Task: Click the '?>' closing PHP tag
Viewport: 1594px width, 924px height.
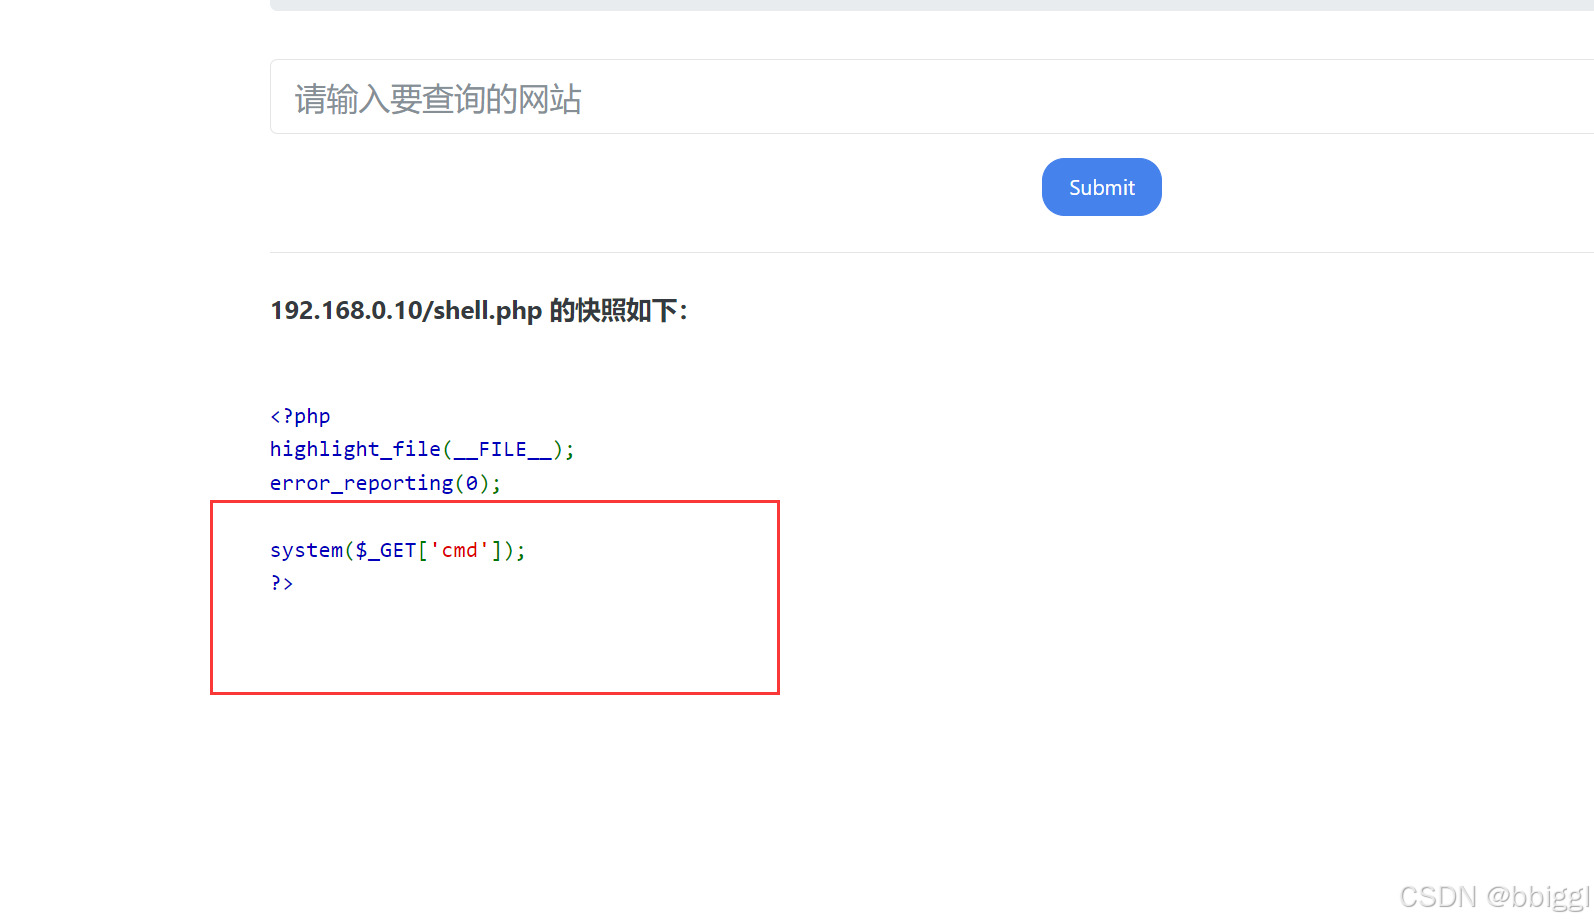Action: pyautogui.click(x=282, y=583)
